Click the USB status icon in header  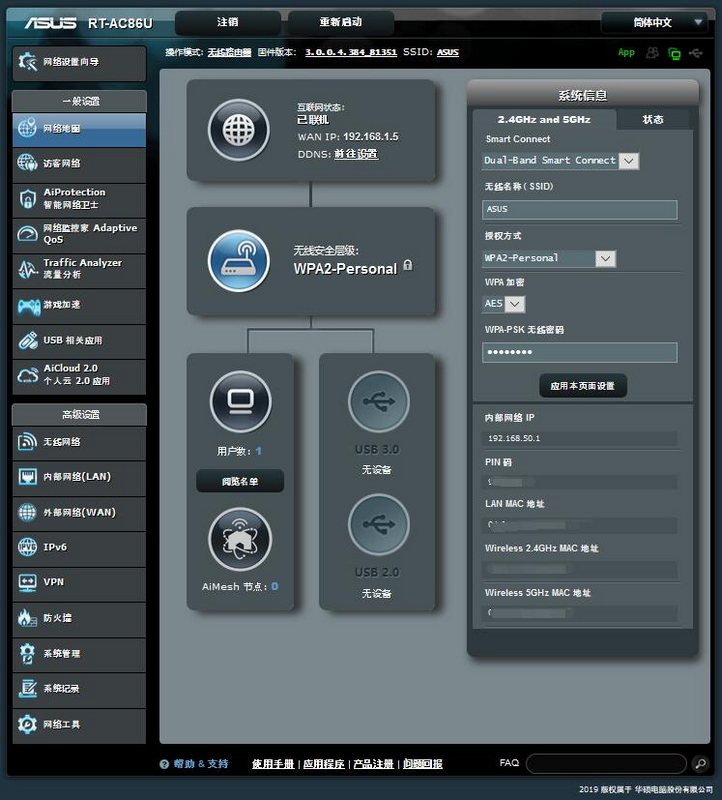(x=695, y=53)
